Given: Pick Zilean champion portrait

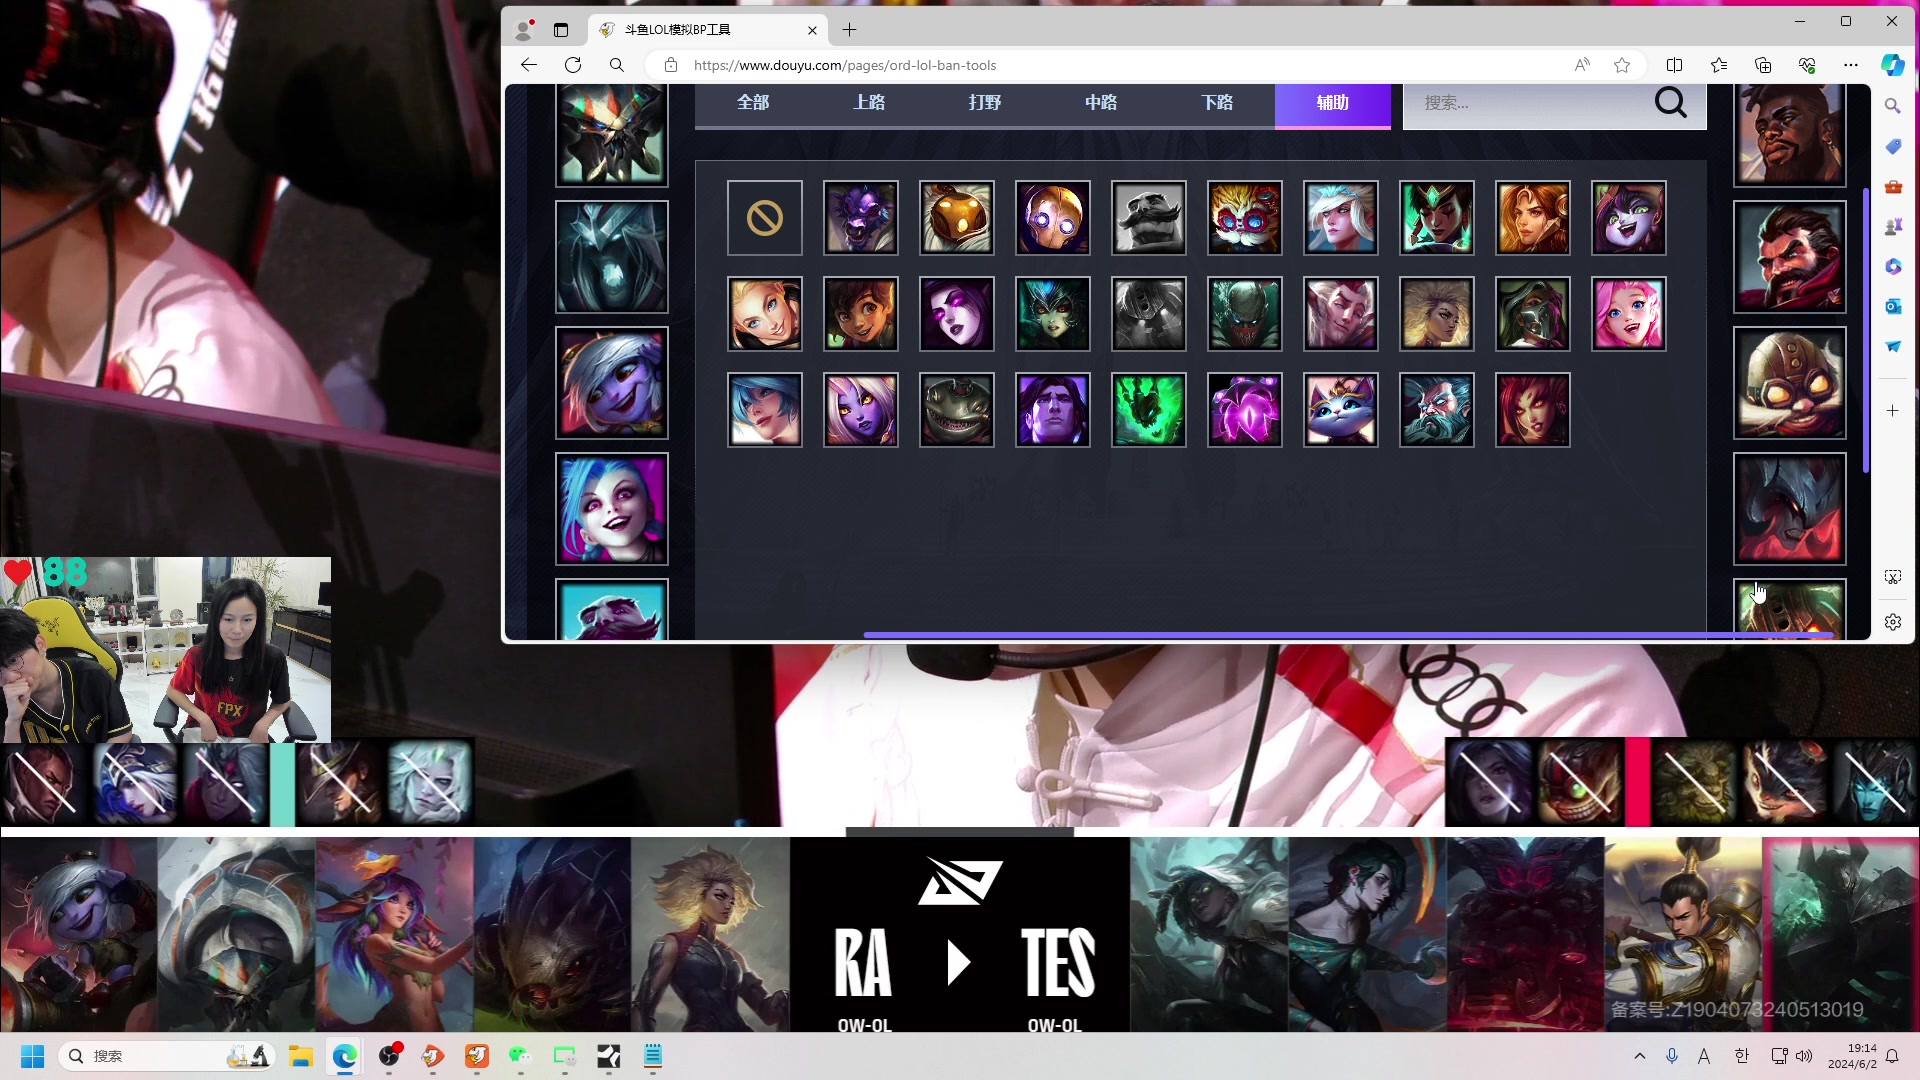Looking at the screenshot, I should 1436,410.
